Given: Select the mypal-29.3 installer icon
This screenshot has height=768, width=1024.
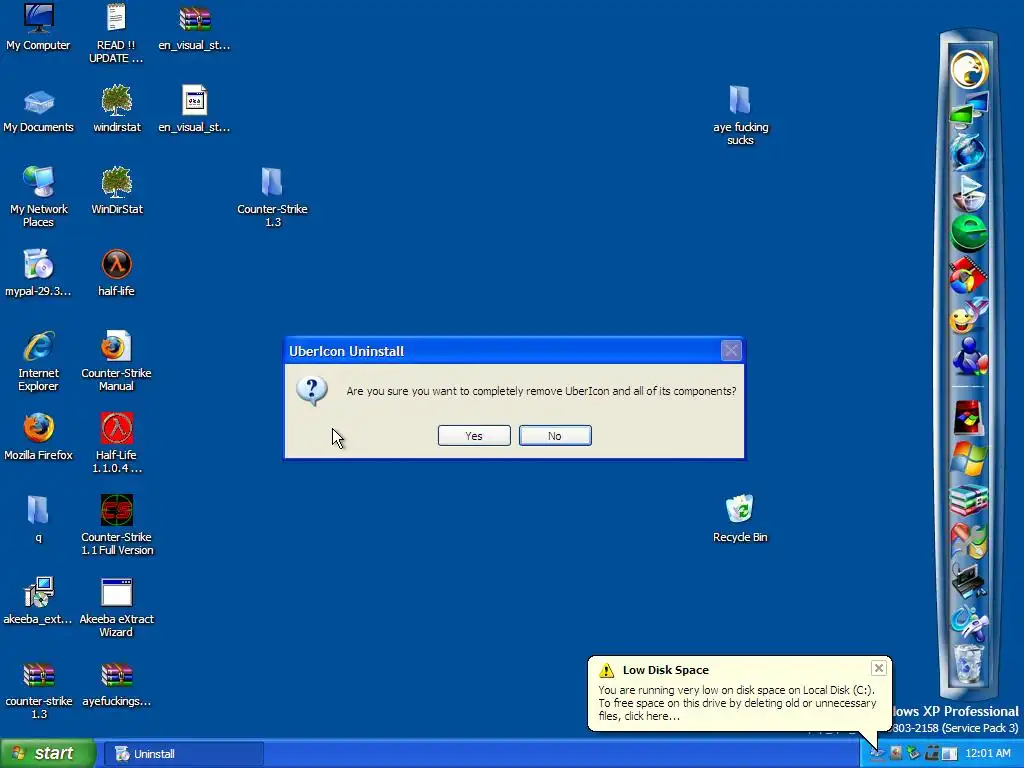Looking at the screenshot, I should [39, 273].
